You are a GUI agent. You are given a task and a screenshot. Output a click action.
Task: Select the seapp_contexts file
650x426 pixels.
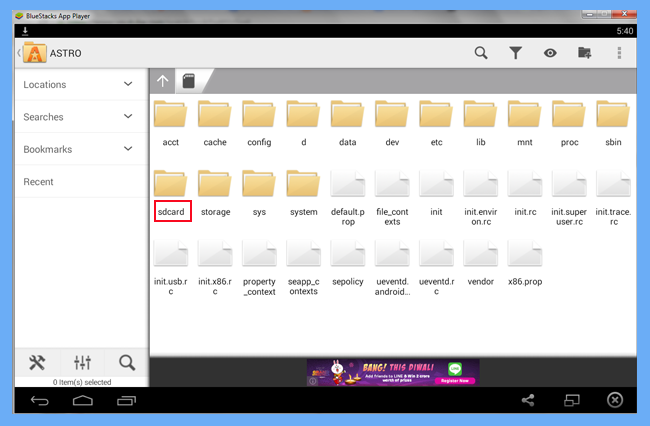(x=303, y=268)
